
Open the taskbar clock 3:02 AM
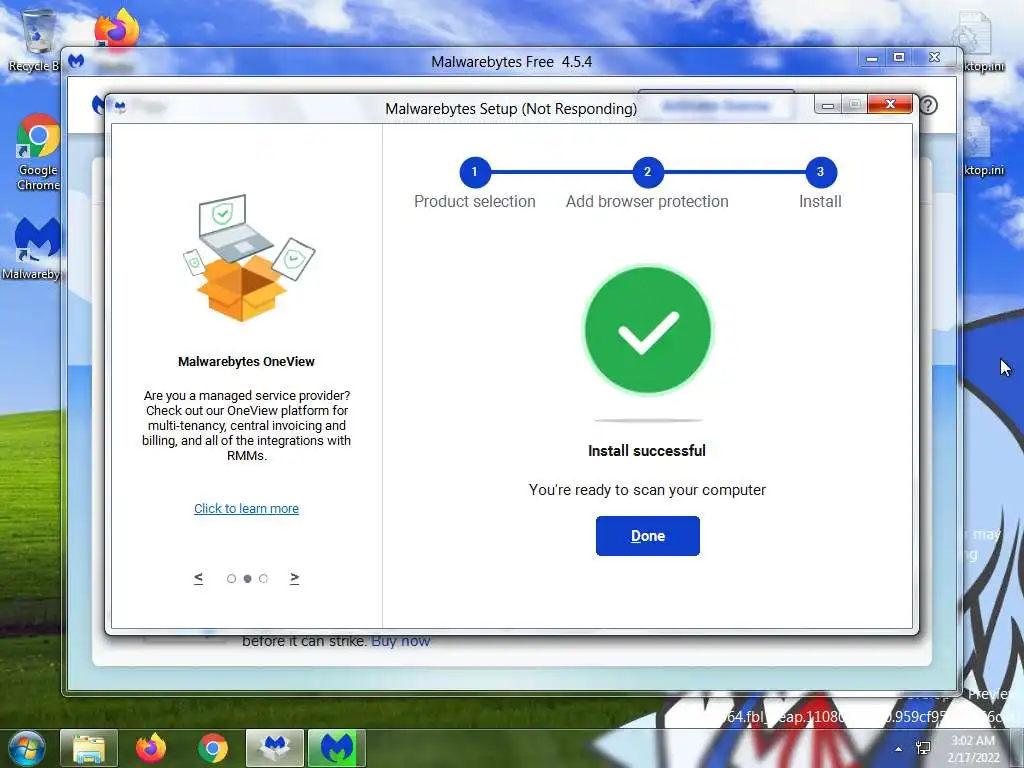click(973, 749)
